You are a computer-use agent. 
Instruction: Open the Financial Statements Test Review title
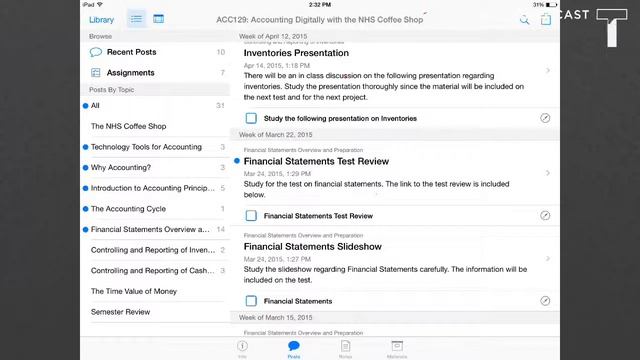point(316,161)
